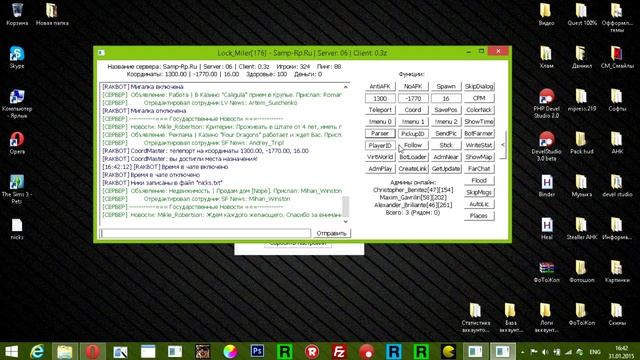Viewport: 640px width, 360px height.
Task: Click the ENG language indicator
Action: (595, 352)
